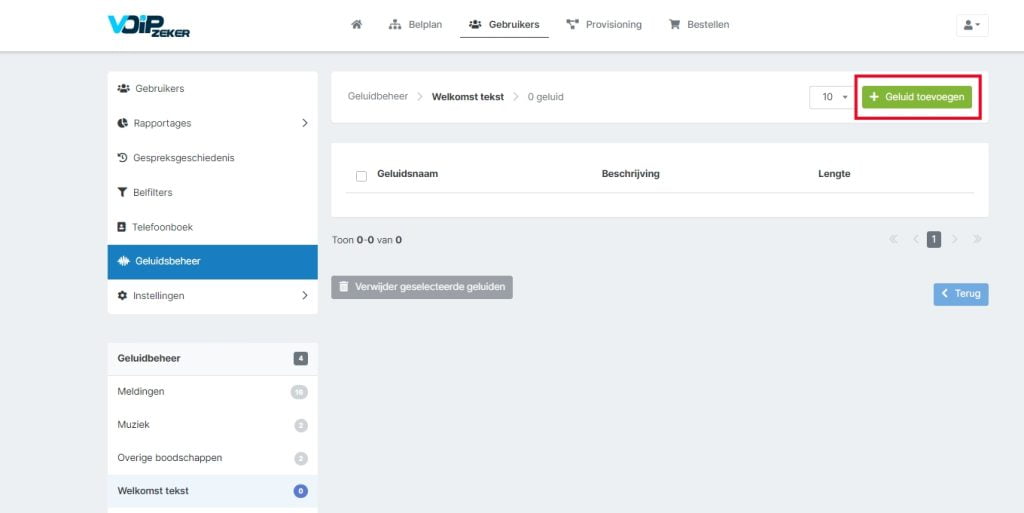Select Geluidsbeheer in the sidebar
The height and width of the screenshot is (513, 1024).
coord(212,262)
